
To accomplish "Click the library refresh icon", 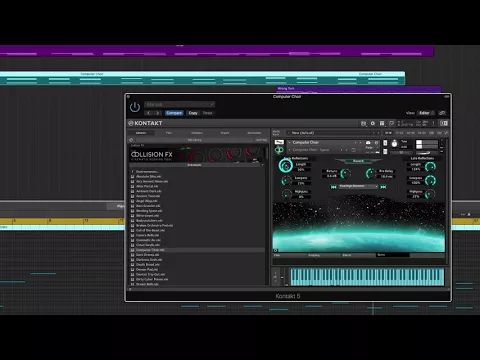I will (x=131, y=140).
